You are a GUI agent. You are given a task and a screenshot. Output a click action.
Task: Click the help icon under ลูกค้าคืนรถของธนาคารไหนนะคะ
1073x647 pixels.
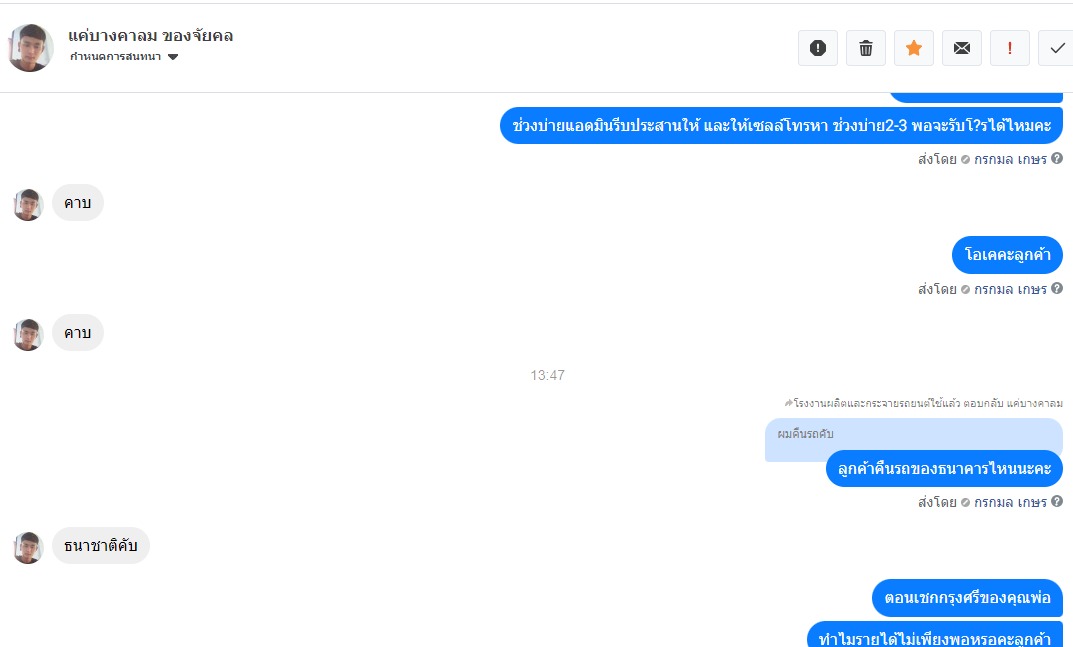tap(1057, 501)
